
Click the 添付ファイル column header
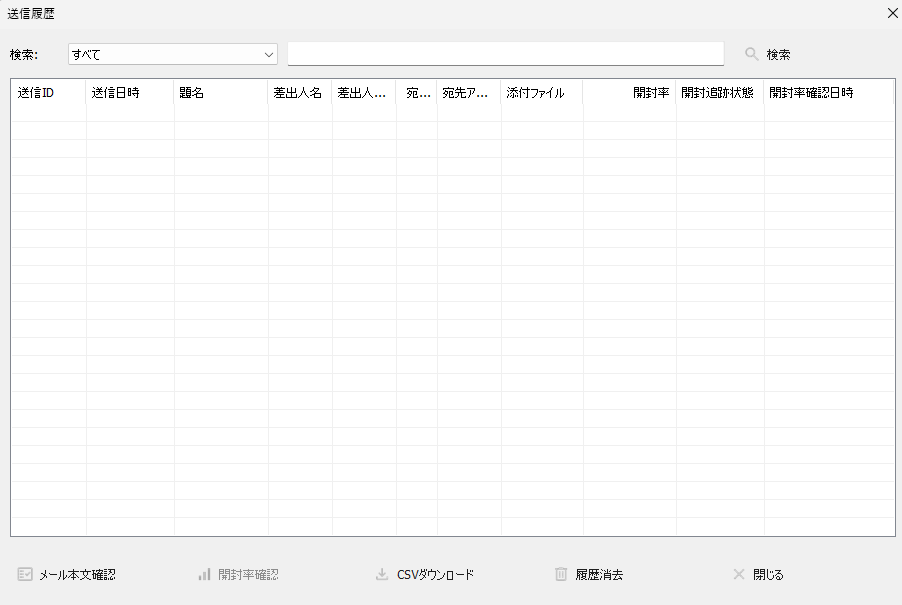pyautogui.click(x=542, y=93)
